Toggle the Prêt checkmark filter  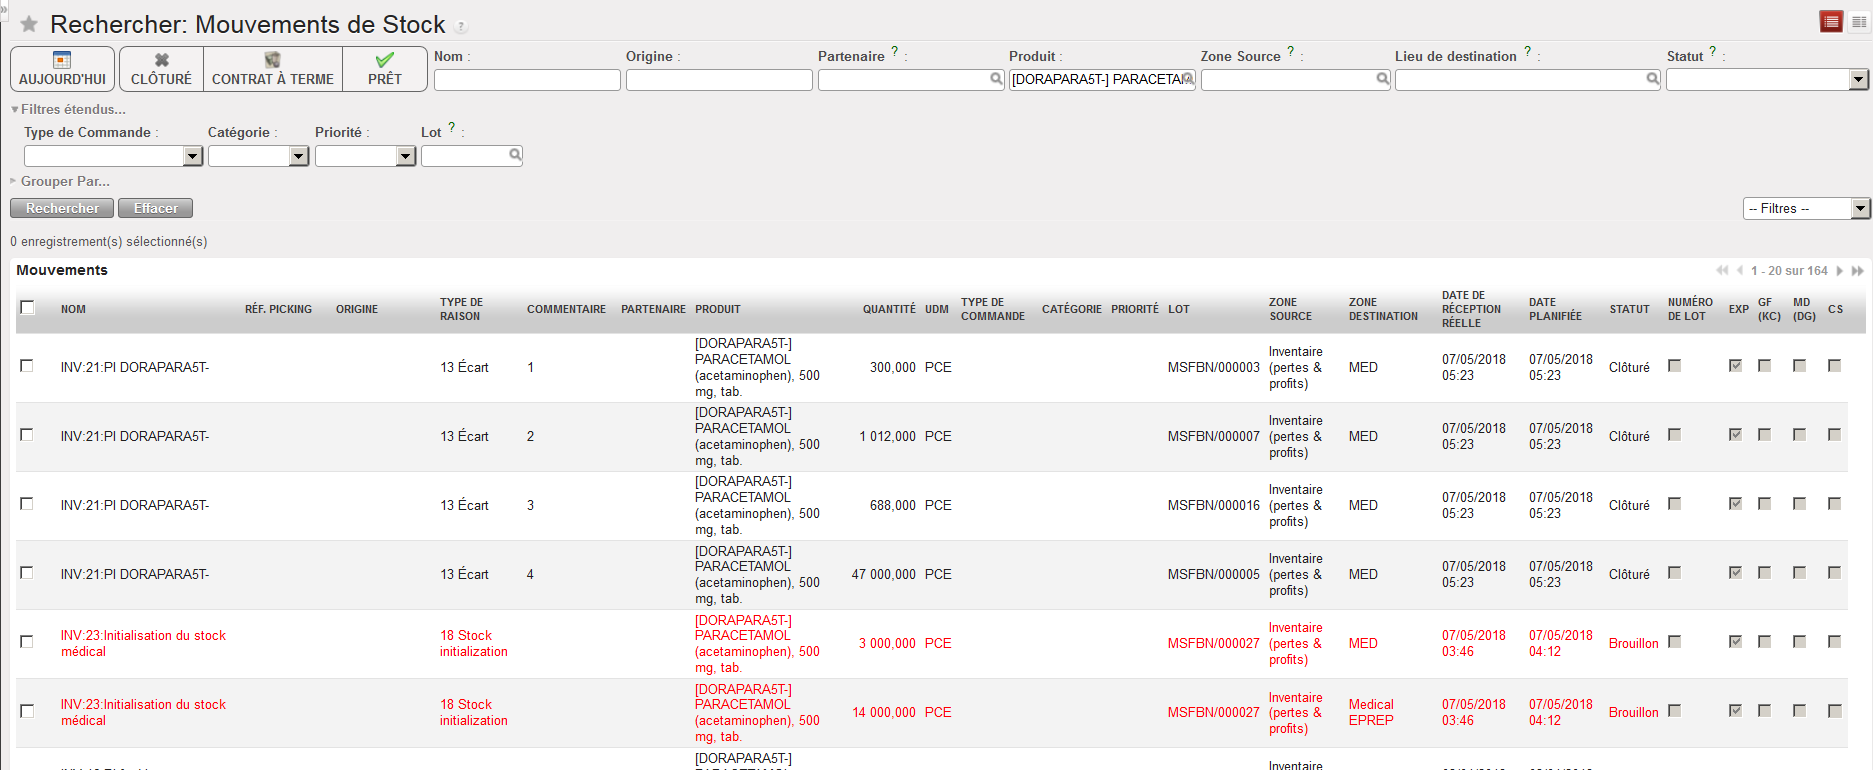pyautogui.click(x=384, y=69)
